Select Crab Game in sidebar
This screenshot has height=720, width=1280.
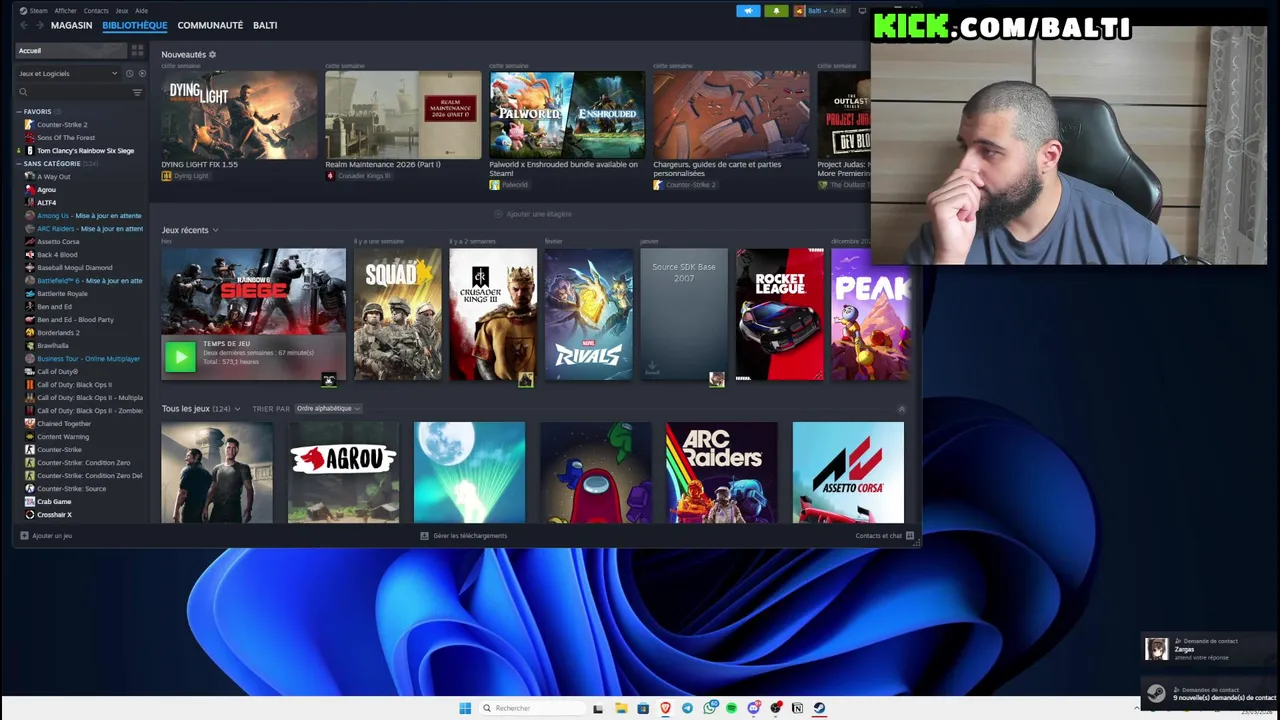[x=54, y=502]
